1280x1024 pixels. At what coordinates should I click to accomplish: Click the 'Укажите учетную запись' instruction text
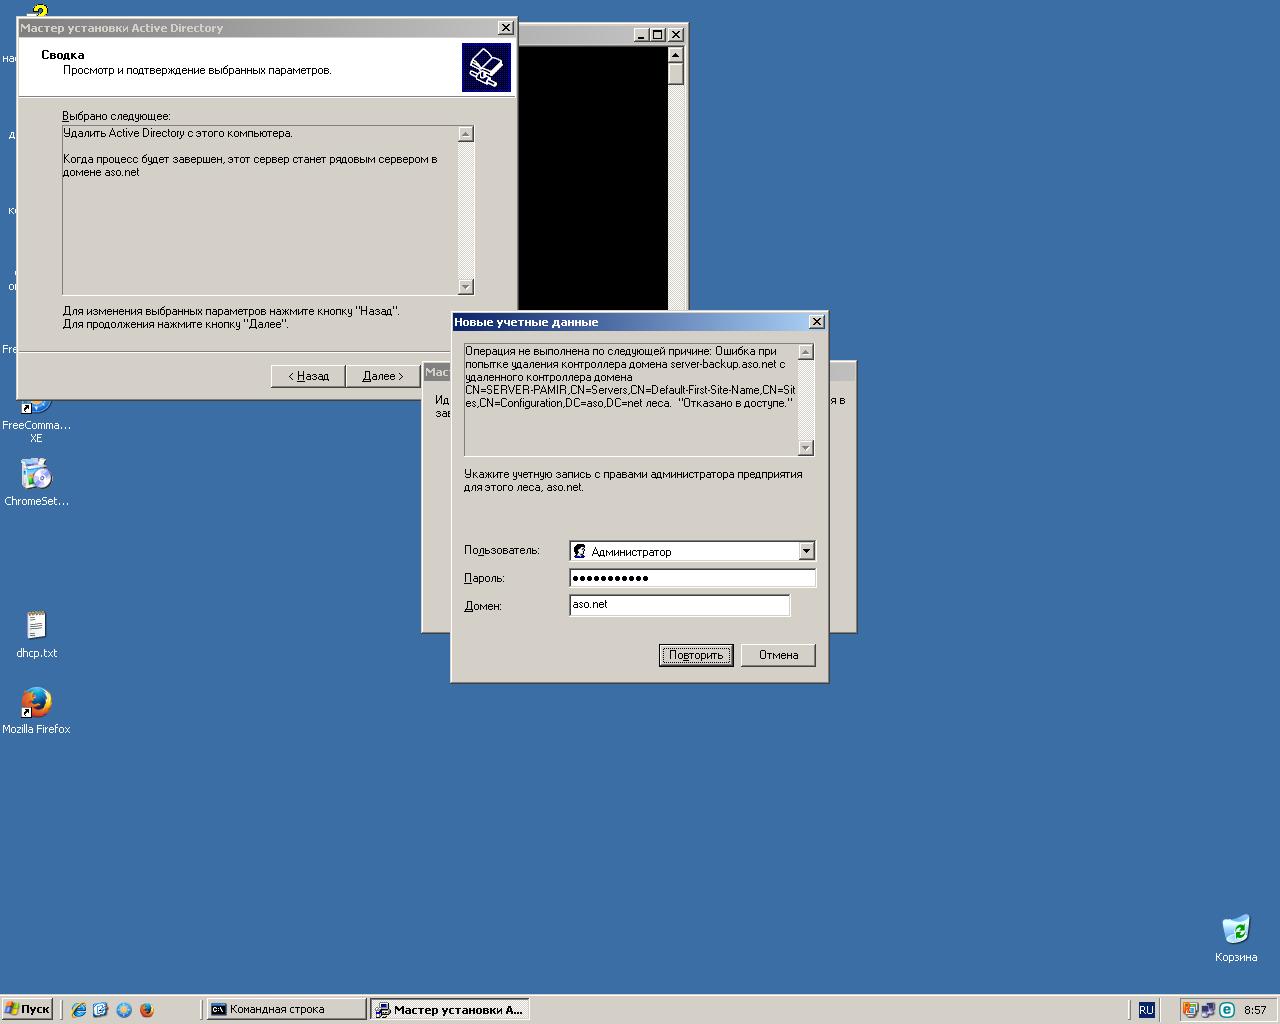pos(633,481)
